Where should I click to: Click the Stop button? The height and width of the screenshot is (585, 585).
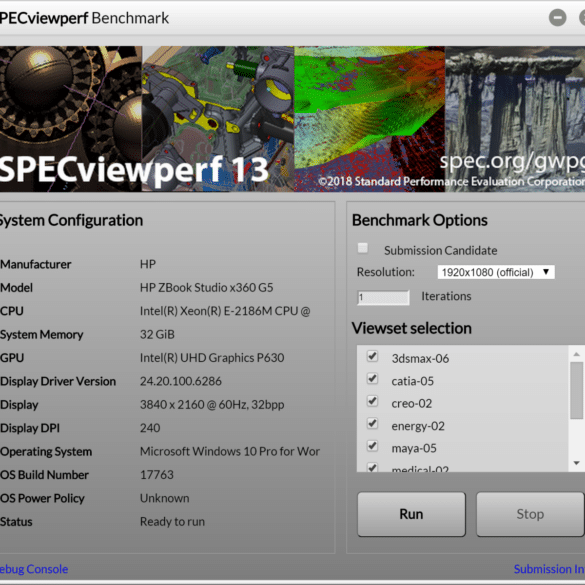pos(530,514)
